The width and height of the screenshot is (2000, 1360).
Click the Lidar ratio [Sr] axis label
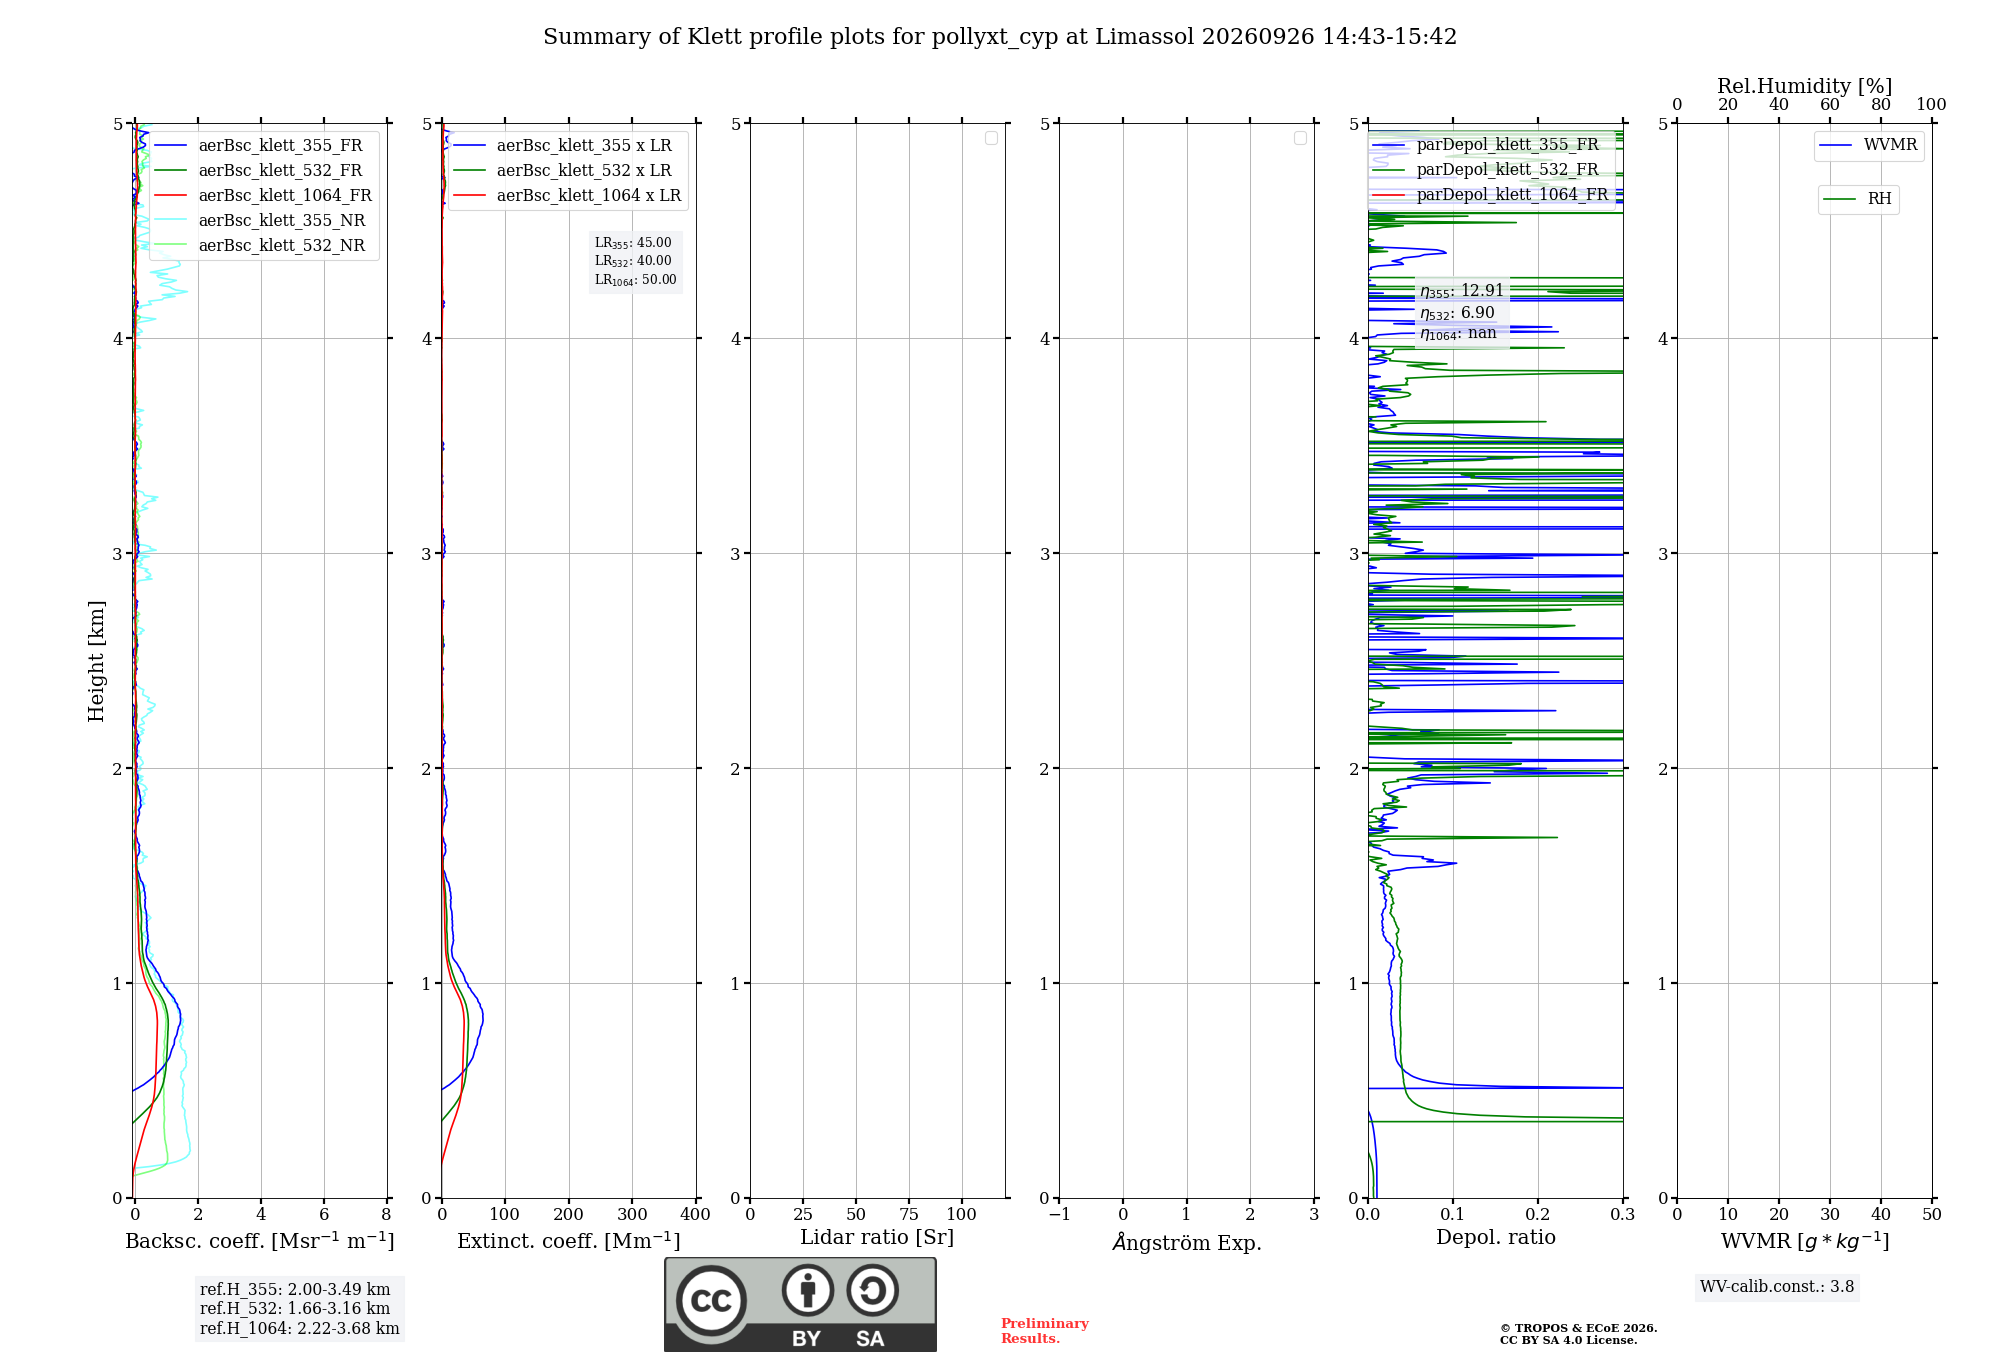pyautogui.click(x=877, y=1238)
